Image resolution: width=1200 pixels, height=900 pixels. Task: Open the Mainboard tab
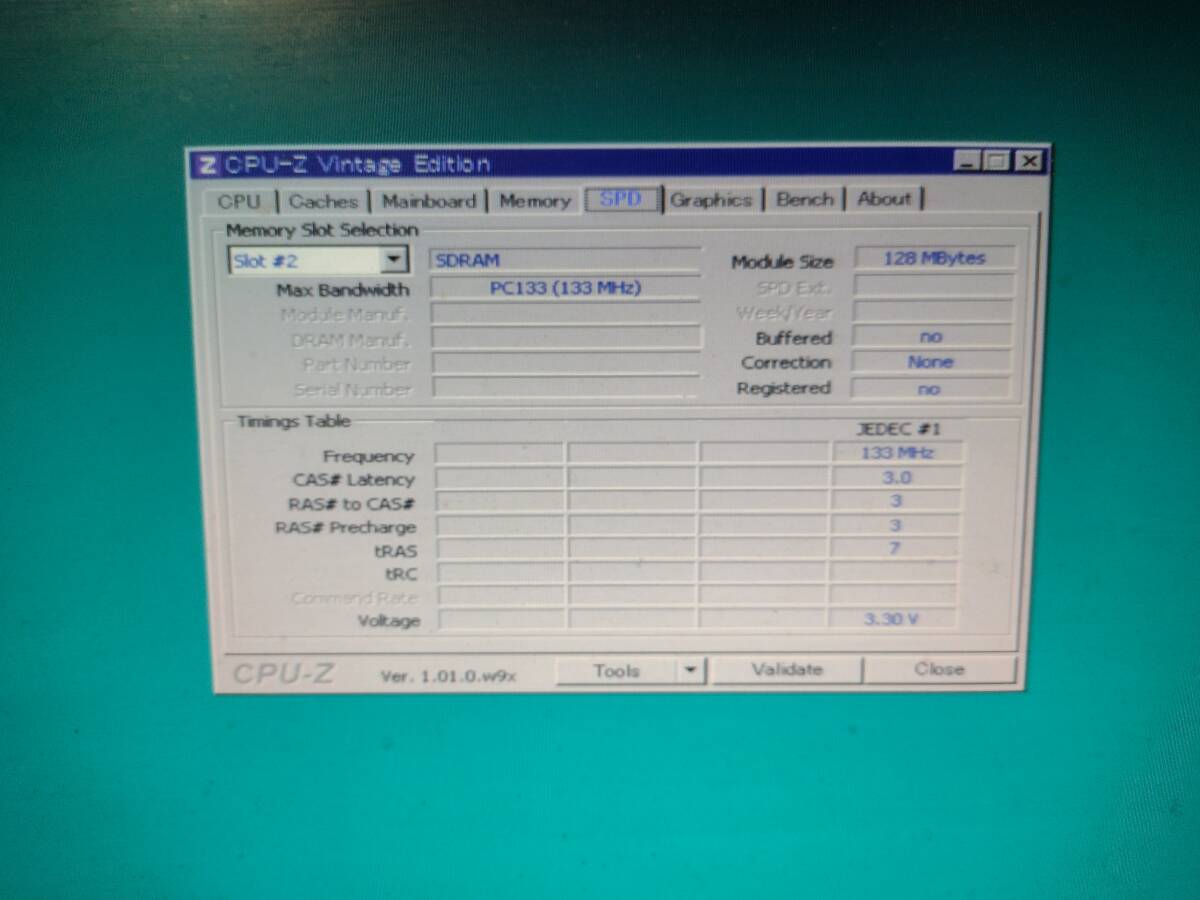(x=429, y=201)
